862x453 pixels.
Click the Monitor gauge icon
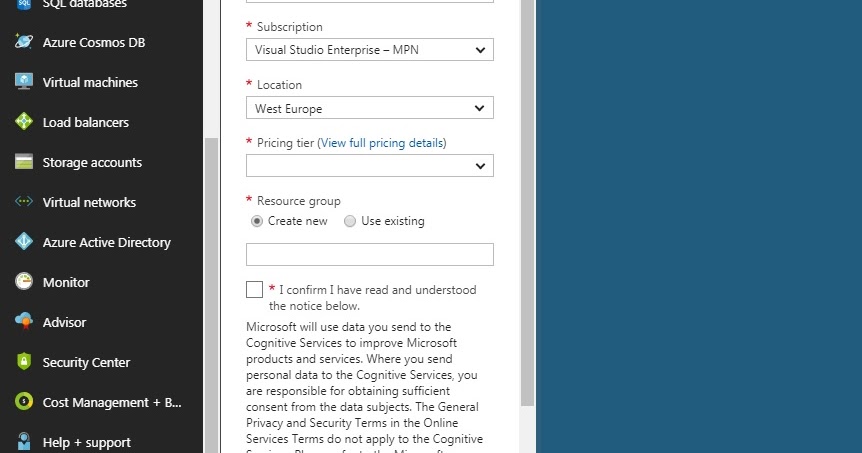coord(24,282)
